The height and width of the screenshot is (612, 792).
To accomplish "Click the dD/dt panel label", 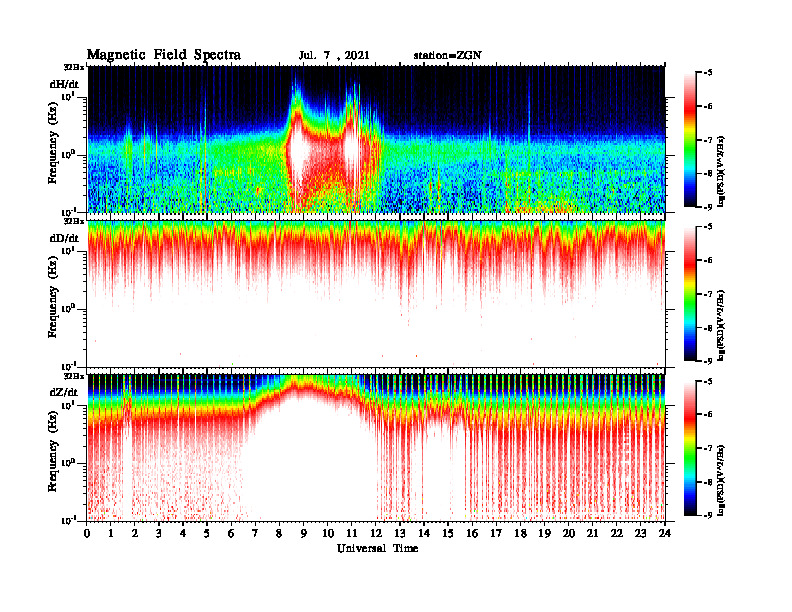I will coord(64,238).
